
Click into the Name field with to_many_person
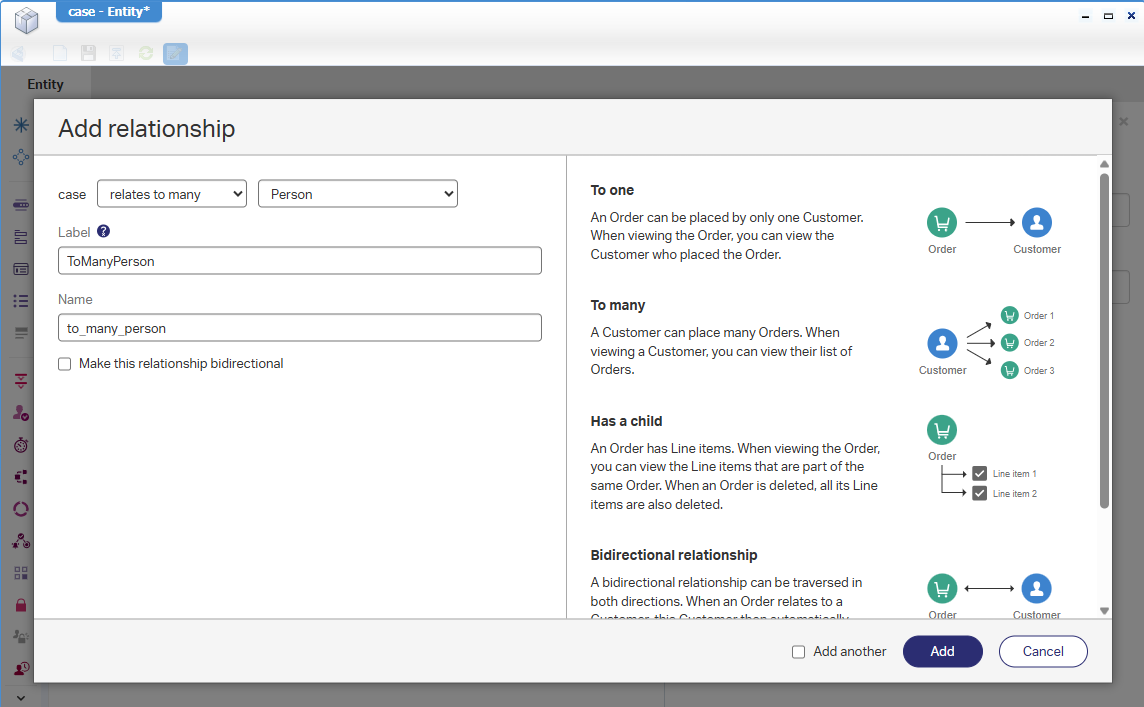pyautogui.click(x=300, y=328)
